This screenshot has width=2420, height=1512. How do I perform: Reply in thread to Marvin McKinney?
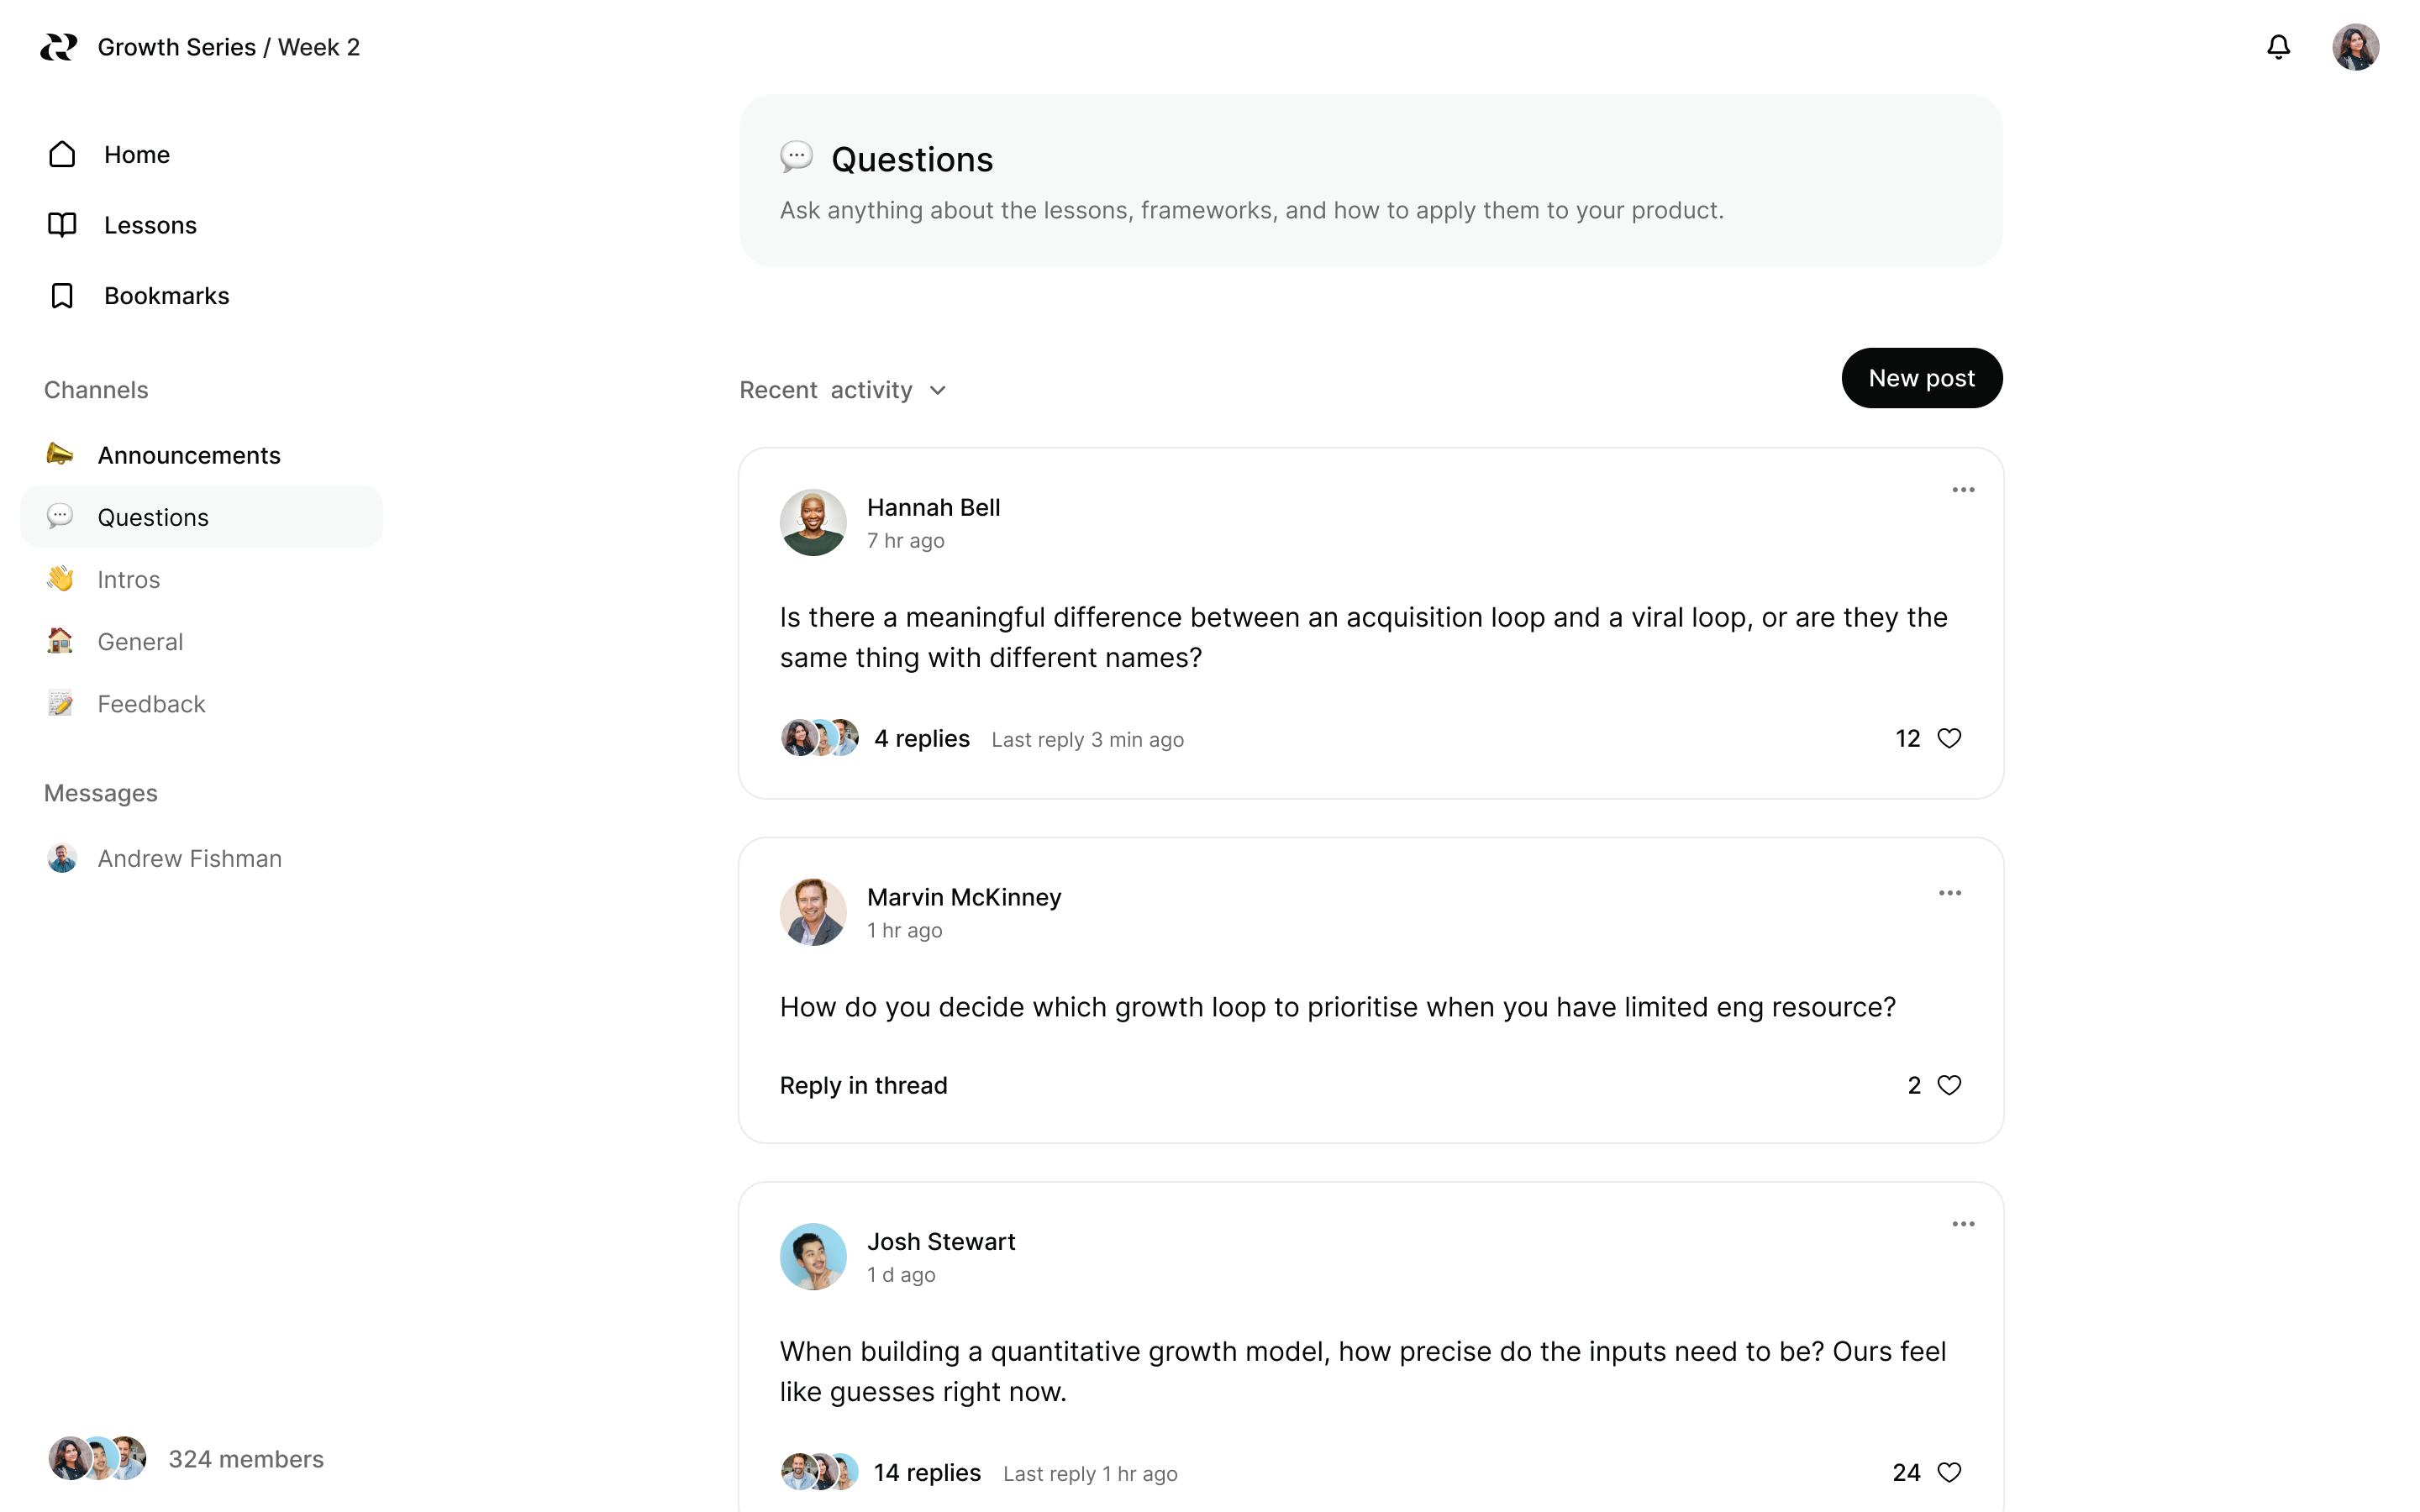(863, 1085)
